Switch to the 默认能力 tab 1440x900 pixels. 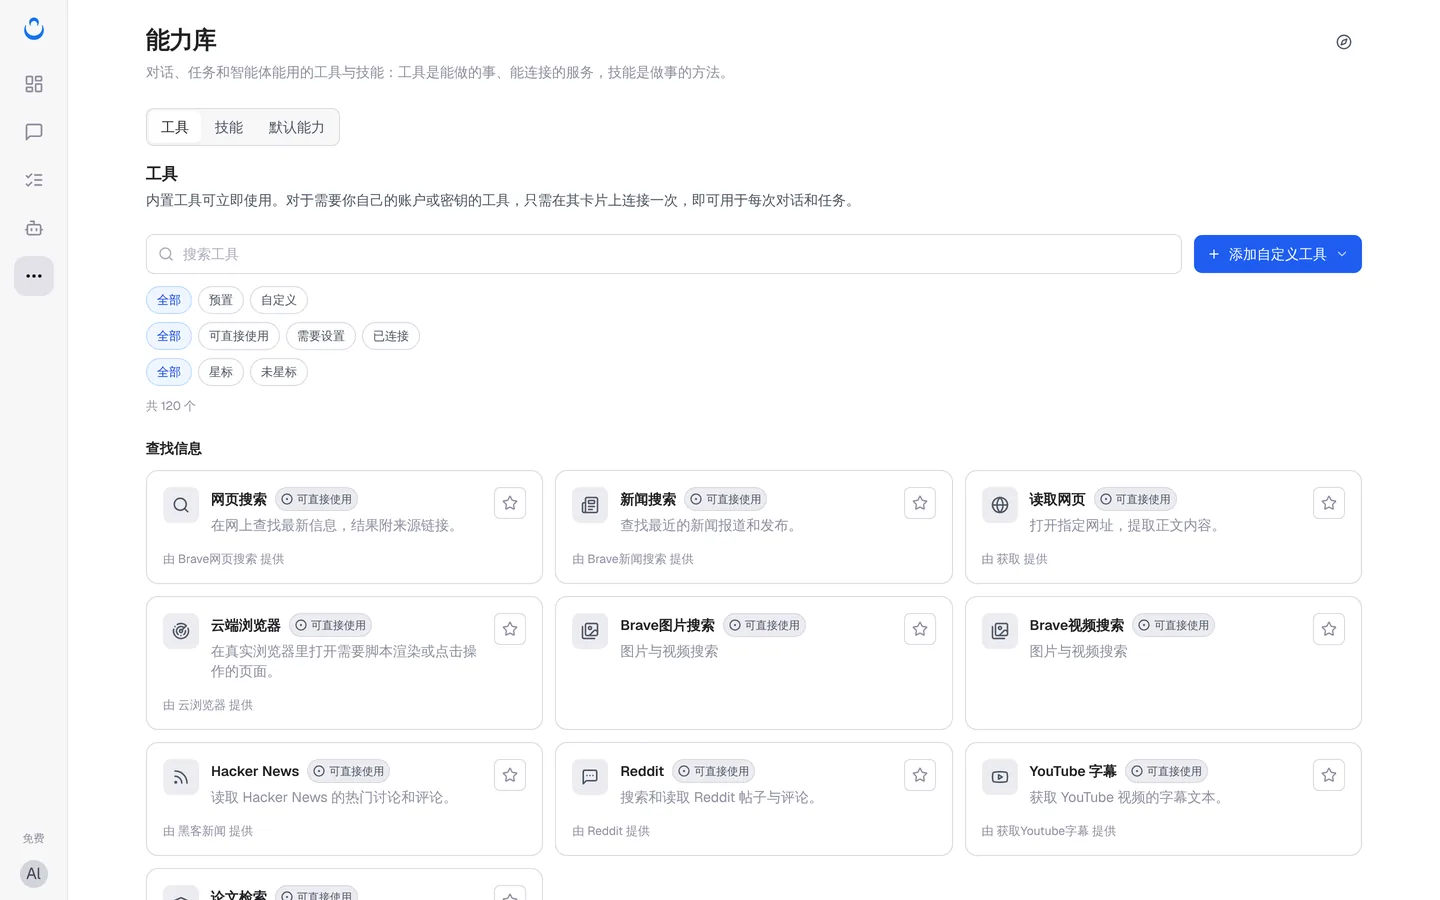click(297, 127)
